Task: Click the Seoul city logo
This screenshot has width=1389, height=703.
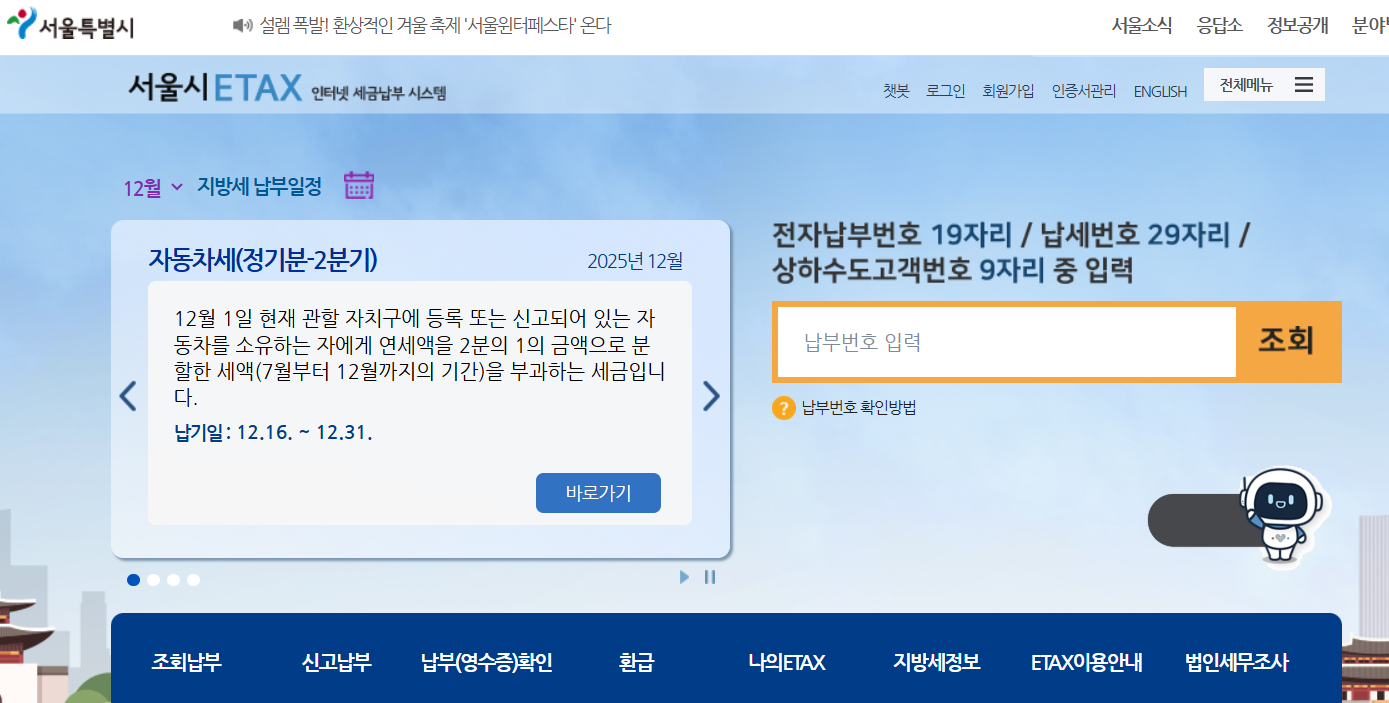Action: [x=70, y=25]
